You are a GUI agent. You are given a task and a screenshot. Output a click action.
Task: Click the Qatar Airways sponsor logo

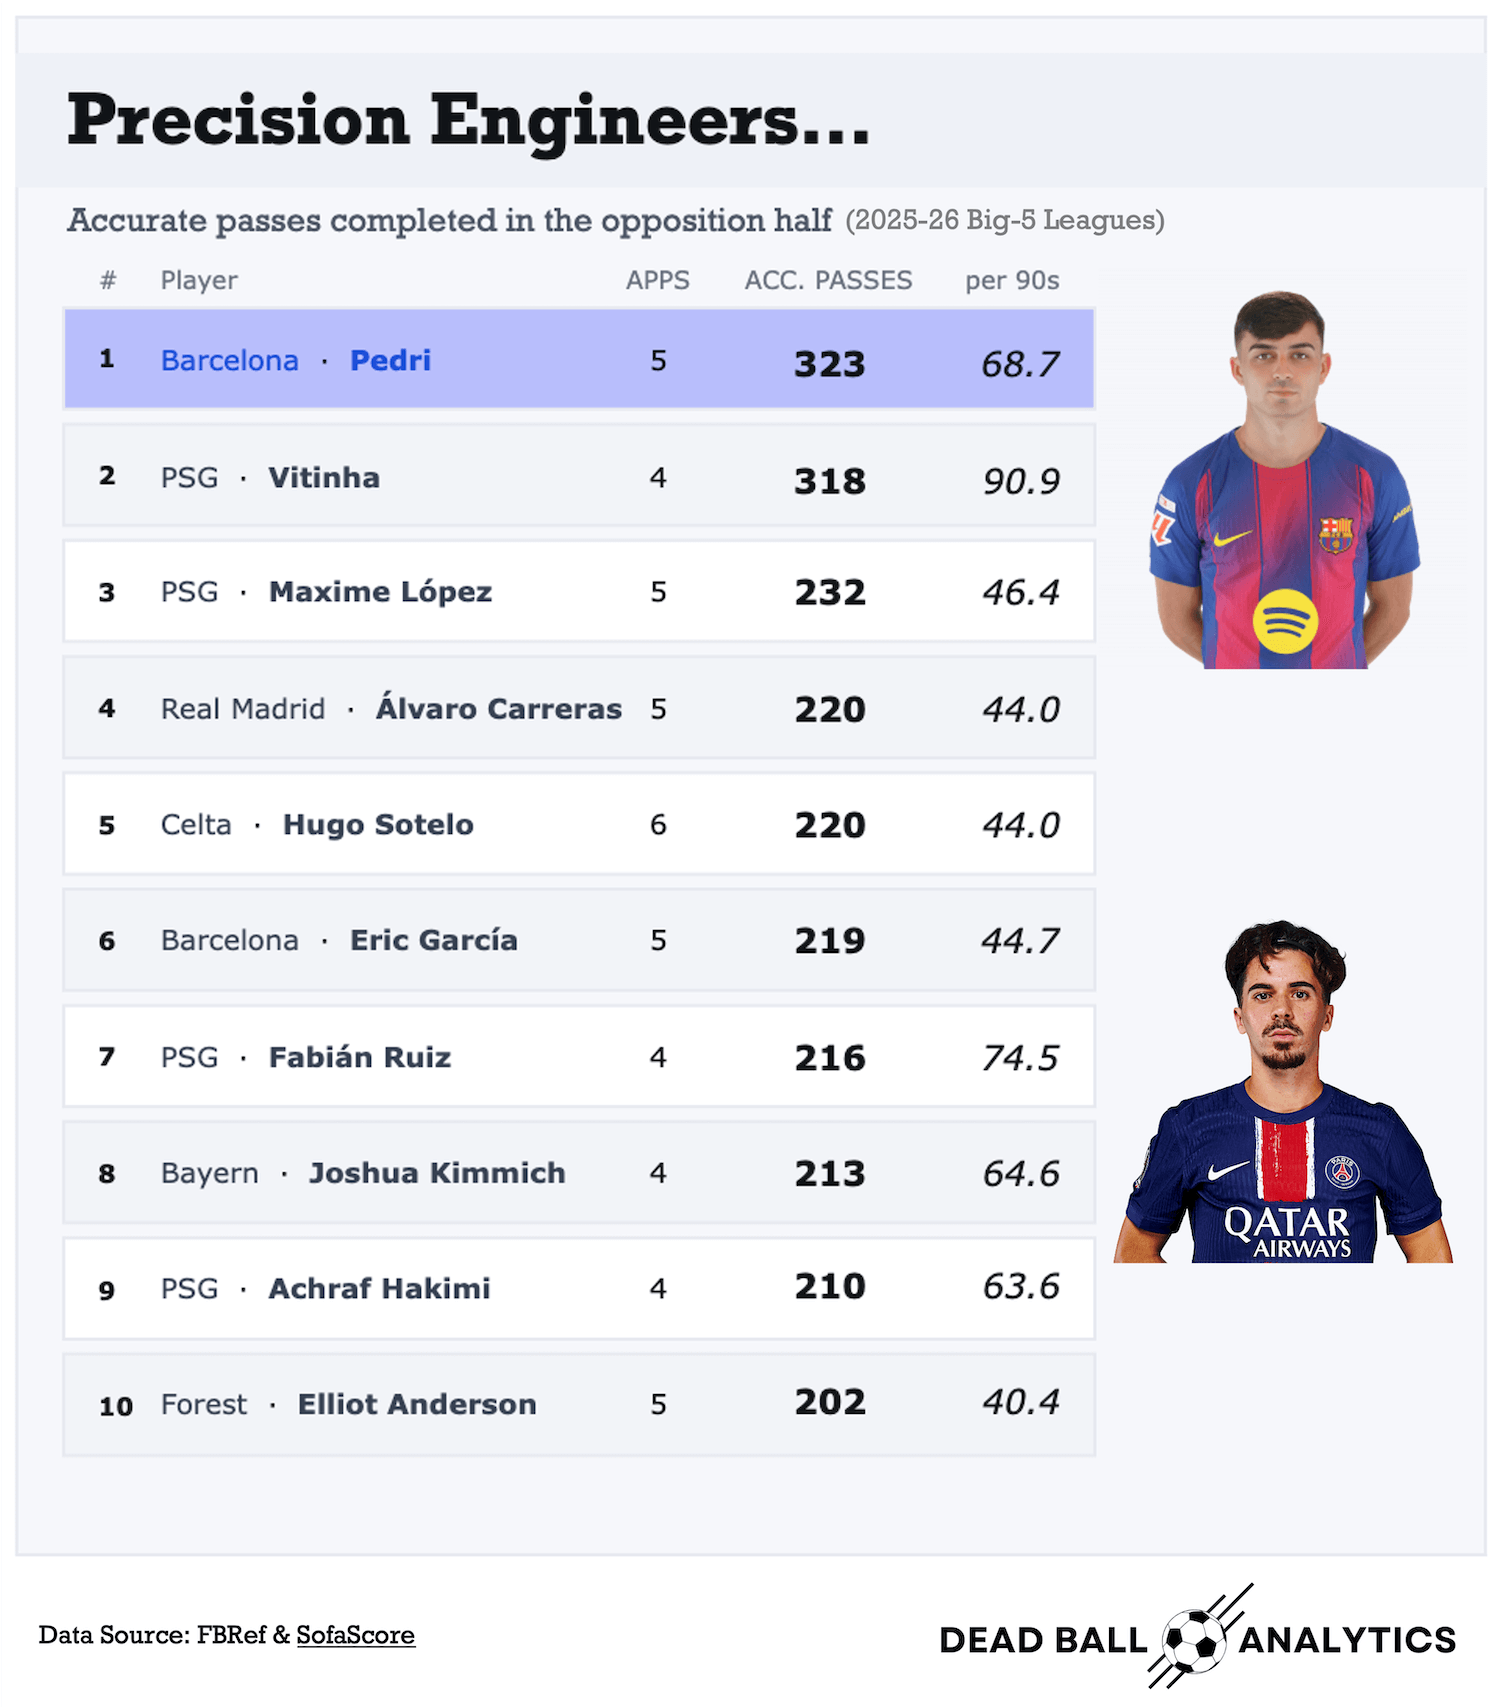point(1287,1232)
